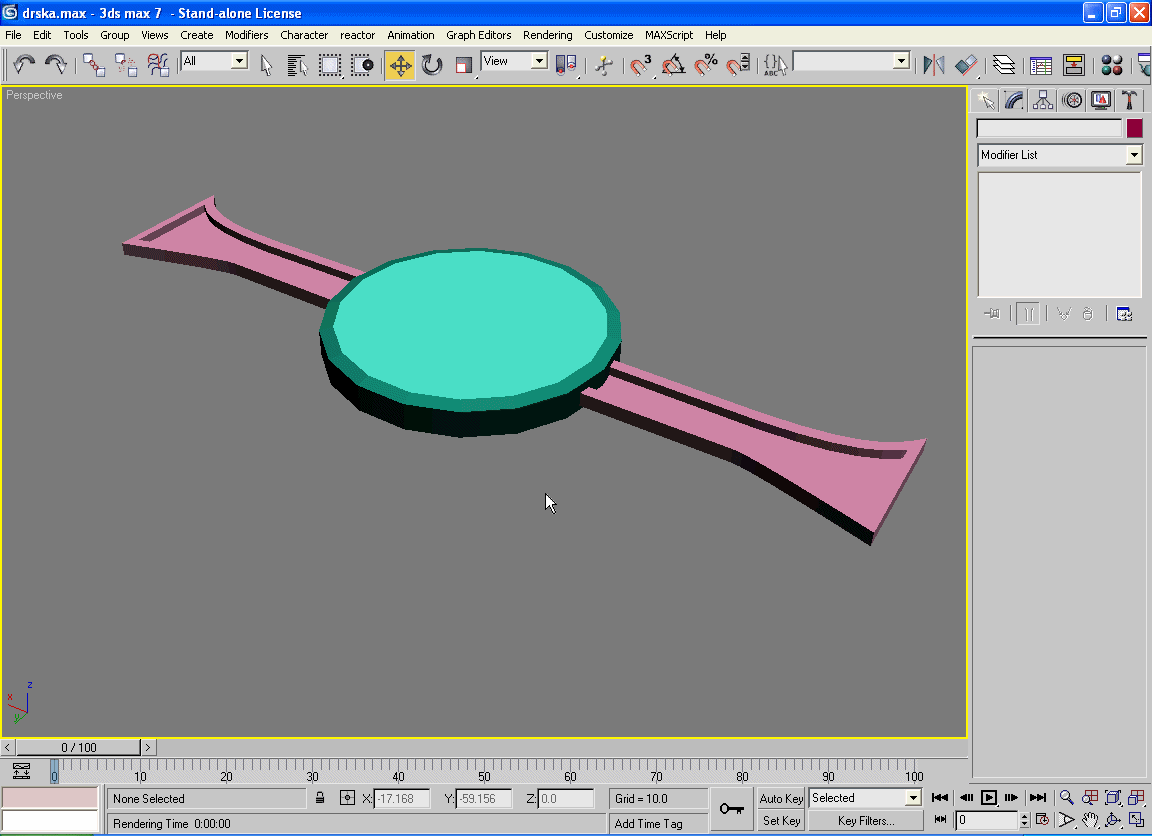The image size is (1152, 836).
Task: Open the Utilities hammer panel
Action: (x=1129, y=100)
